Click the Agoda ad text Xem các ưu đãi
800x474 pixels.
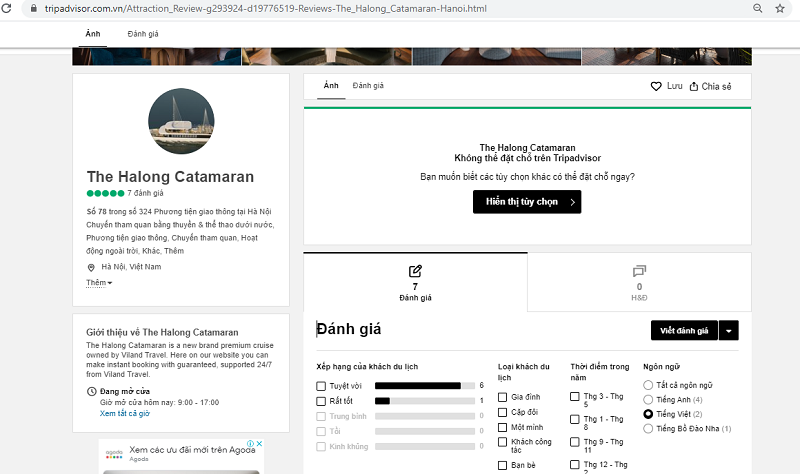click(x=192, y=450)
